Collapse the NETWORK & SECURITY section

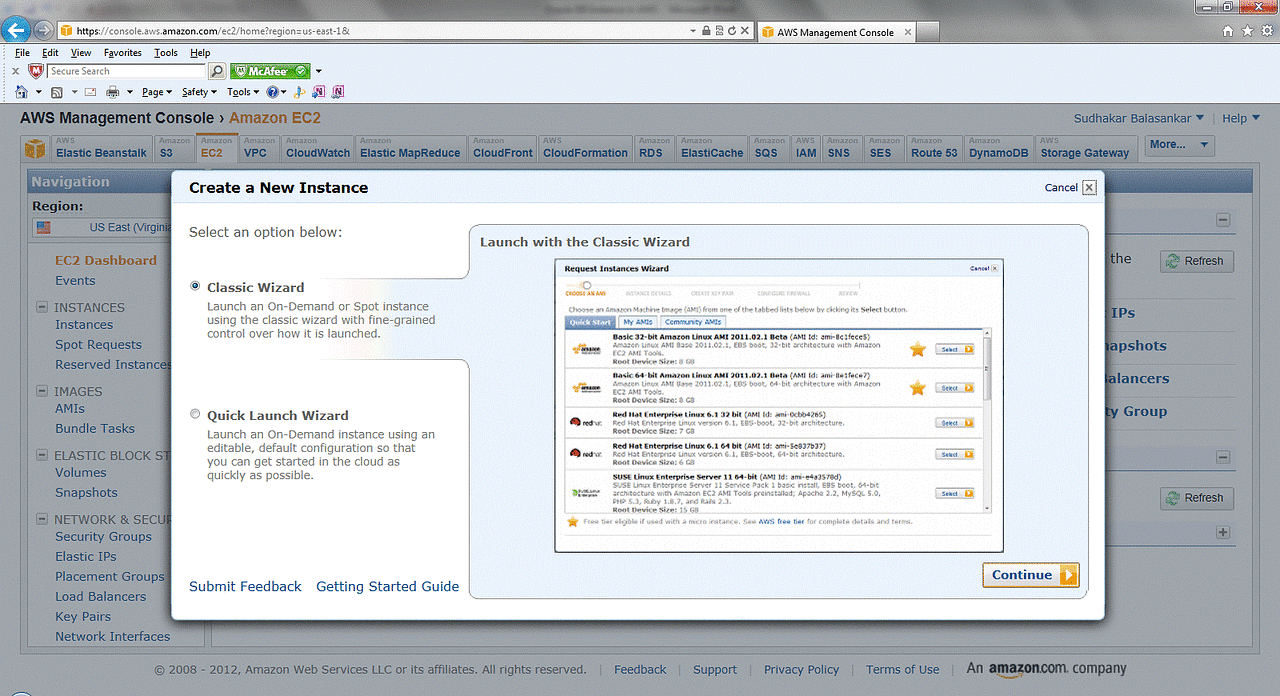coord(42,519)
